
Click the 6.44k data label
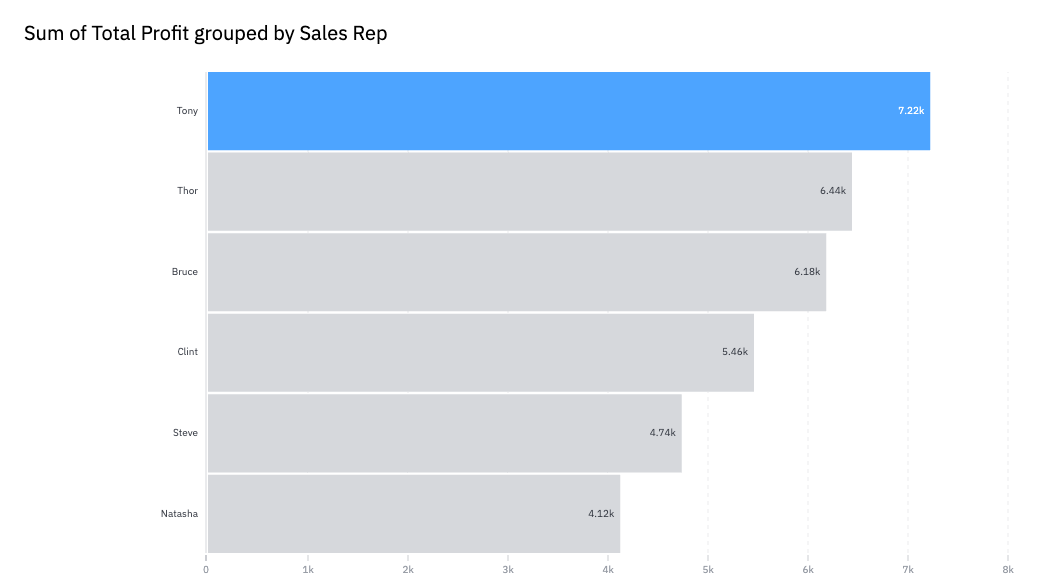(832, 191)
